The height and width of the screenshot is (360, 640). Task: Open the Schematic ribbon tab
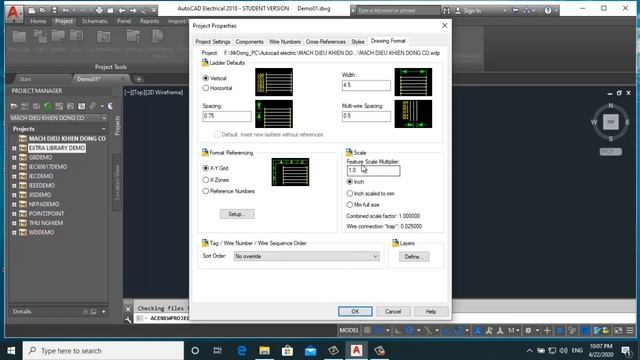94,21
